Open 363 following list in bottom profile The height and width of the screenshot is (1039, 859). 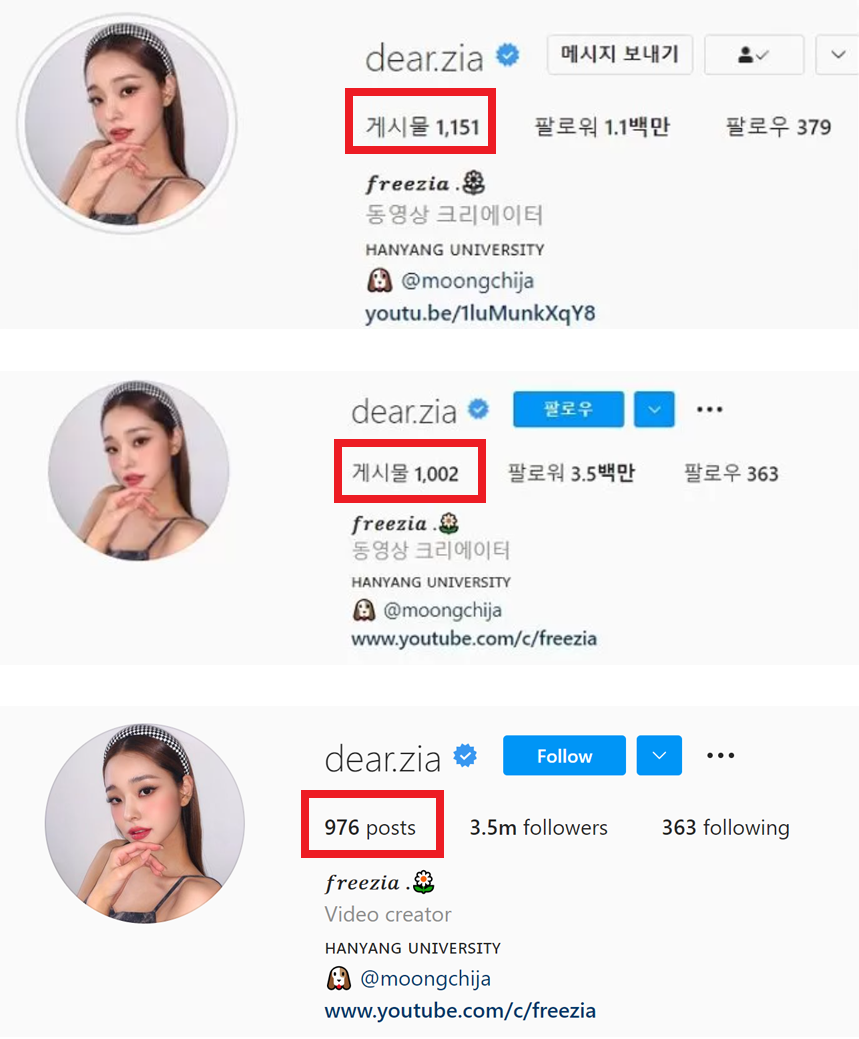(726, 828)
